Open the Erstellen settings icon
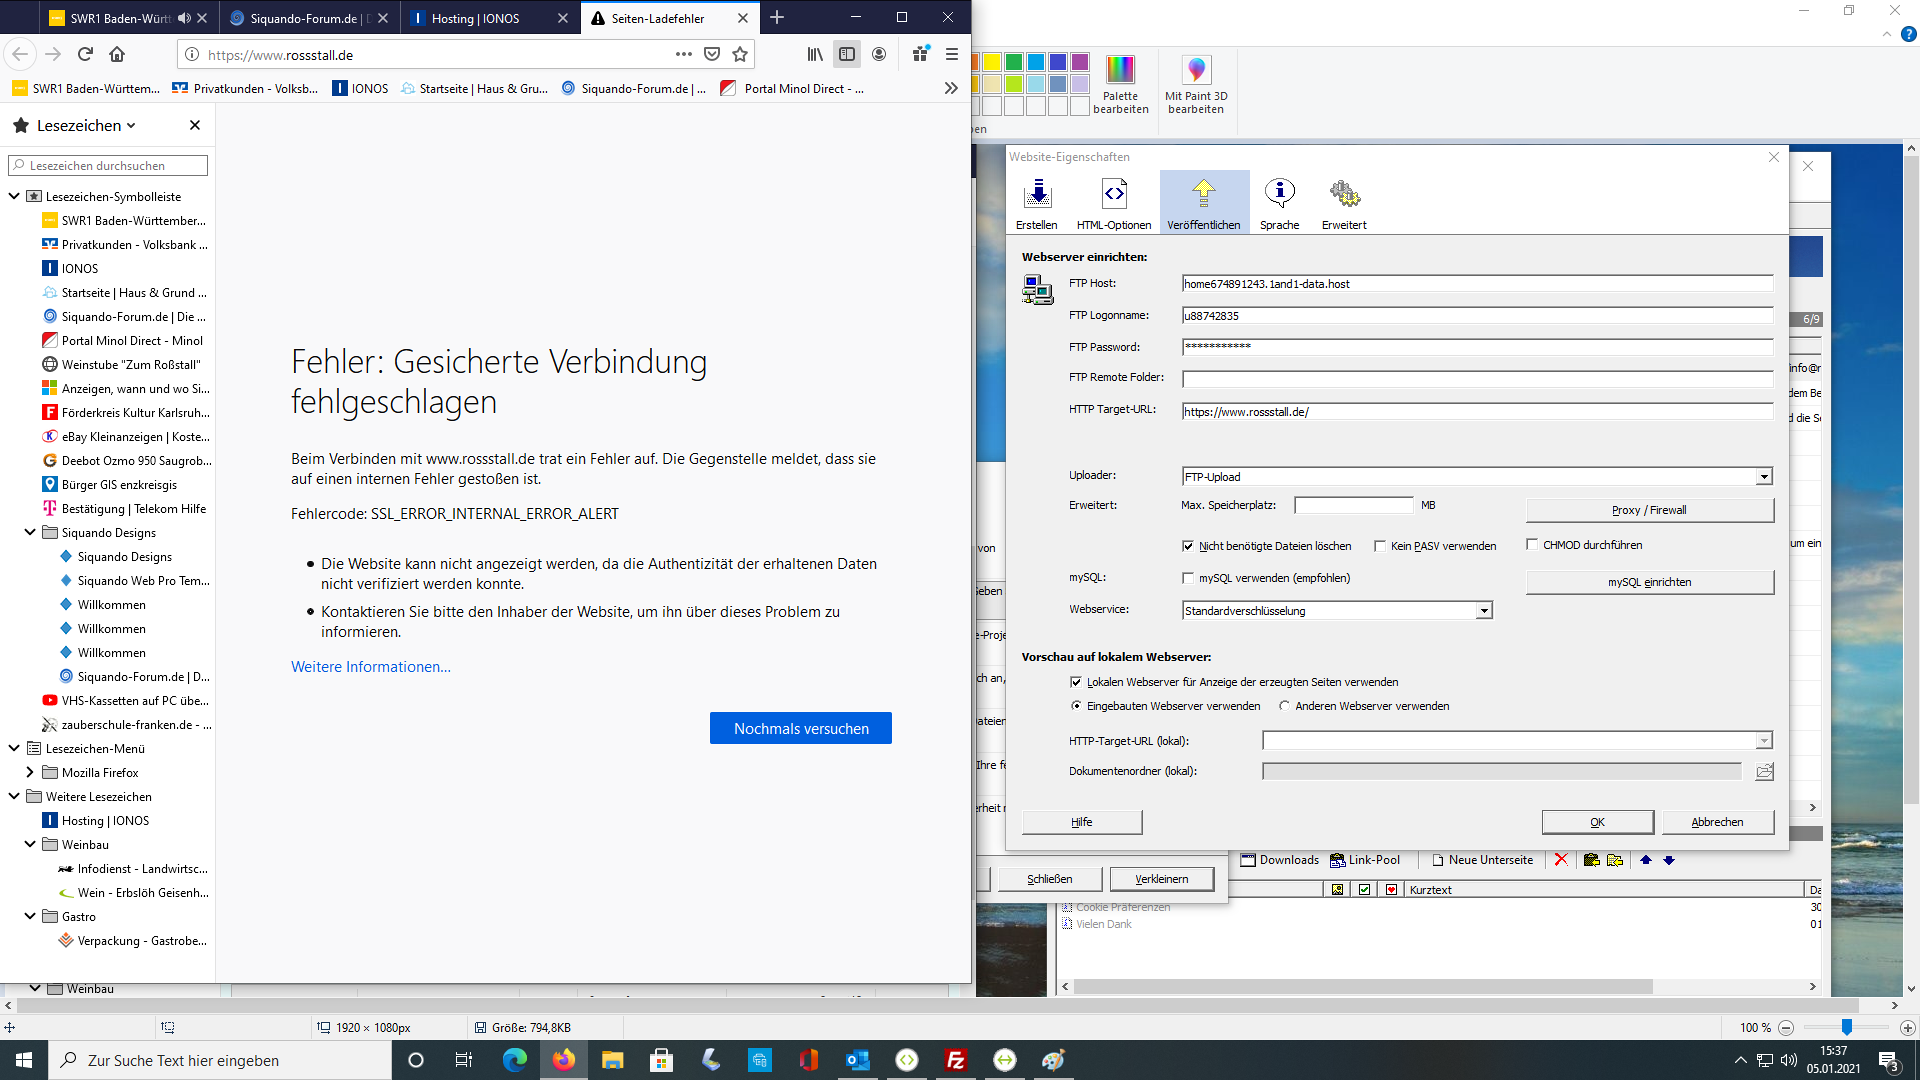The width and height of the screenshot is (1920, 1080). (1037, 195)
